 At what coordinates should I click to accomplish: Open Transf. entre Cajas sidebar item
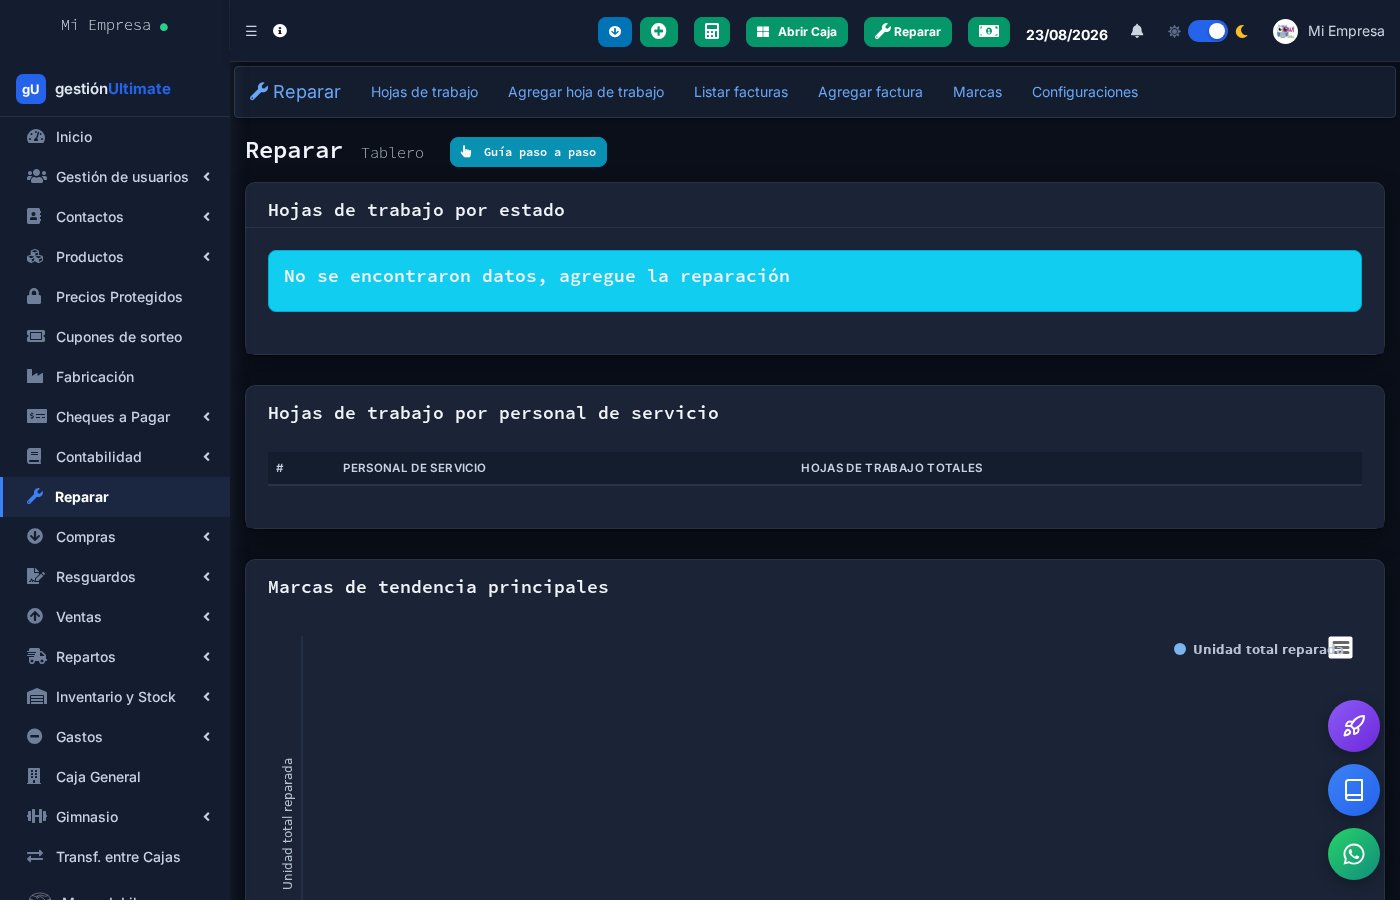pos(115,857)
